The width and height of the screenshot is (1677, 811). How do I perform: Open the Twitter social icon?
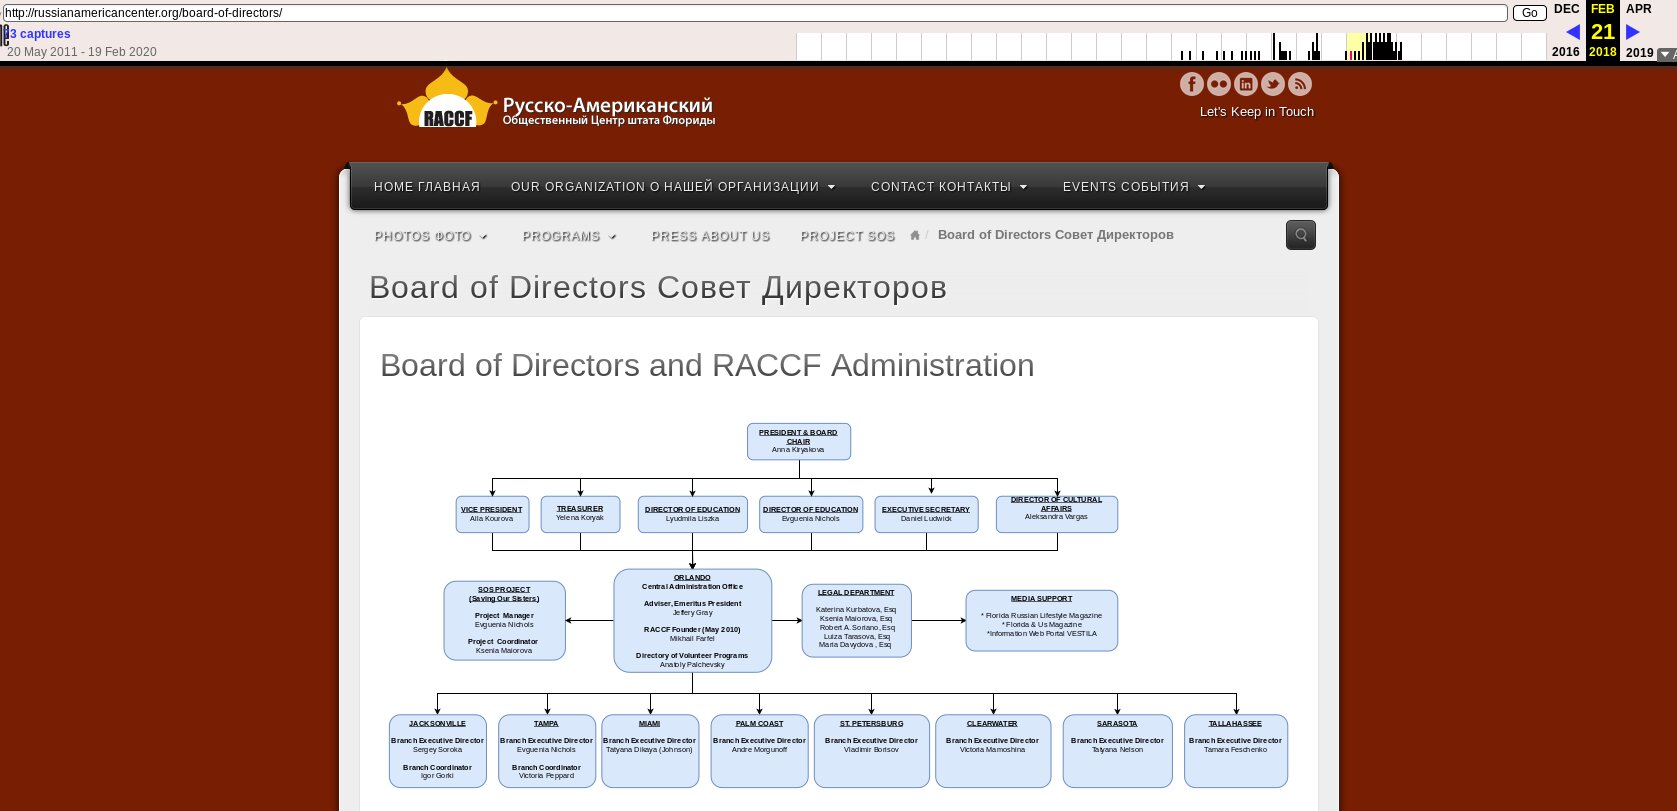point(1272,84)
